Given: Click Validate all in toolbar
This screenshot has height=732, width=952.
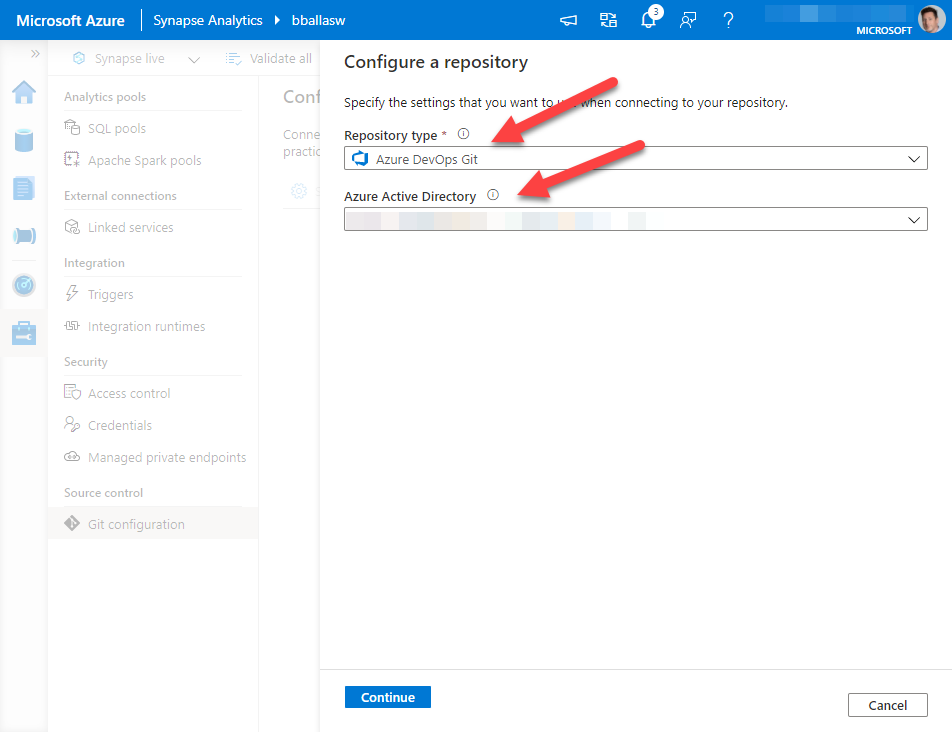Looking at the screenshot, I should coord(280,59).
